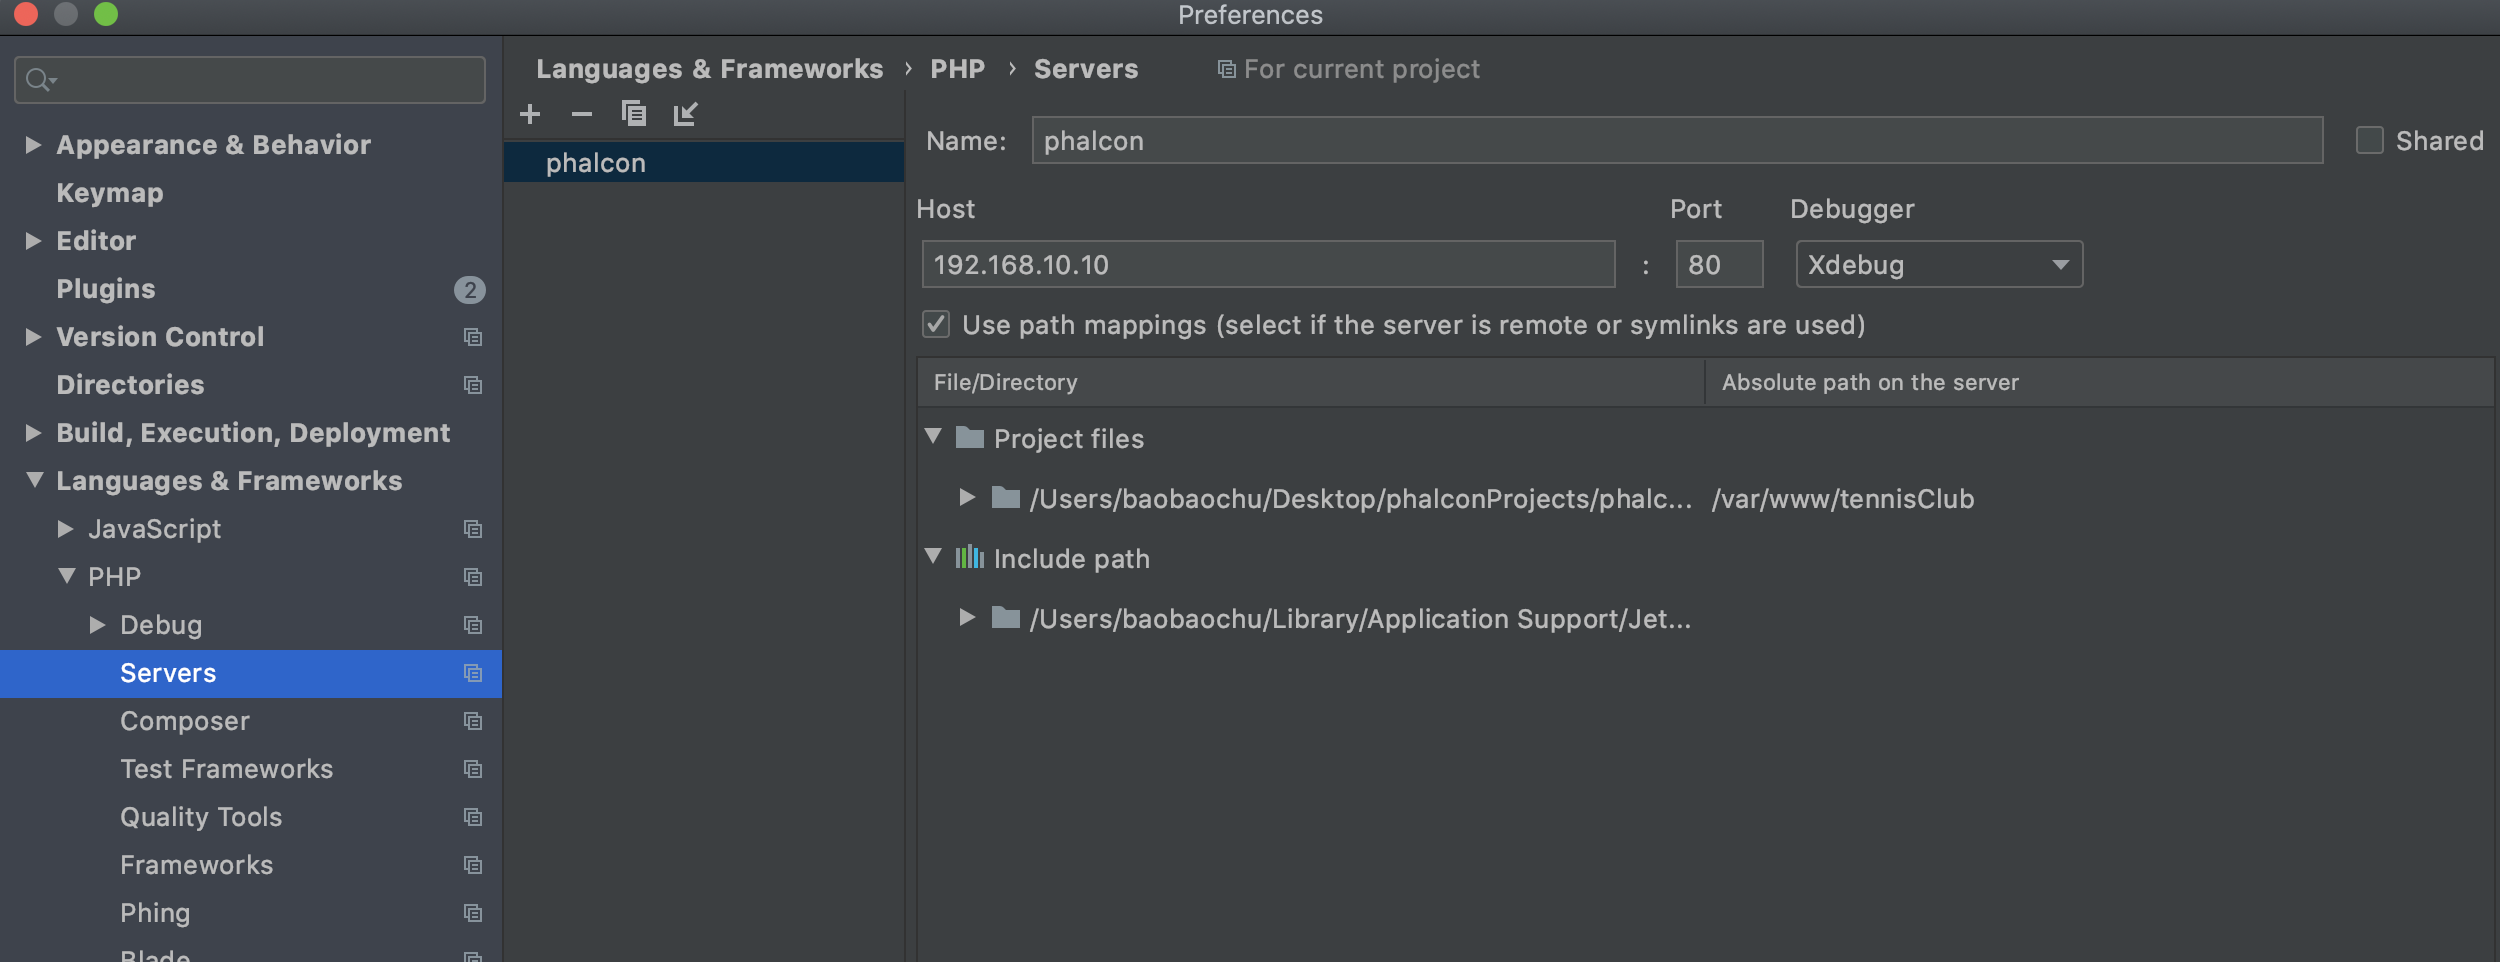Select the phalcon server in the list
Screen dimensions: 2500x962
596,163
